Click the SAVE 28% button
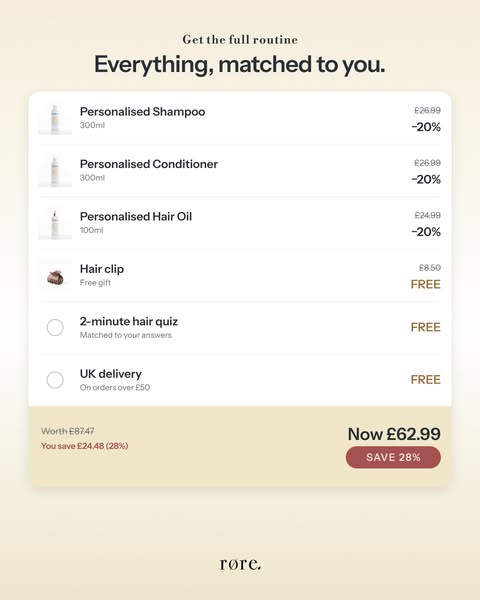Screen dimensions: 480x600 (393, 457)
